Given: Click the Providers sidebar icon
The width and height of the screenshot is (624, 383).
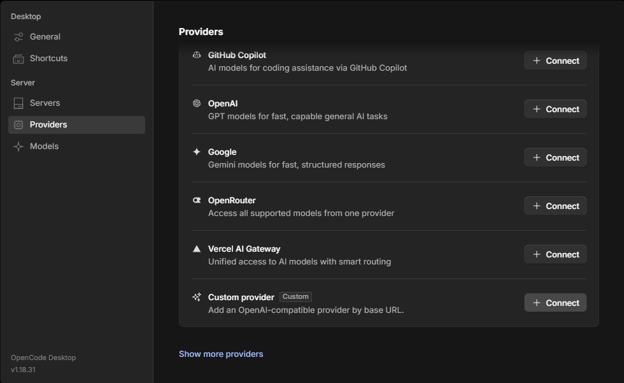Looking at the screenshot, I should [18, 125].
